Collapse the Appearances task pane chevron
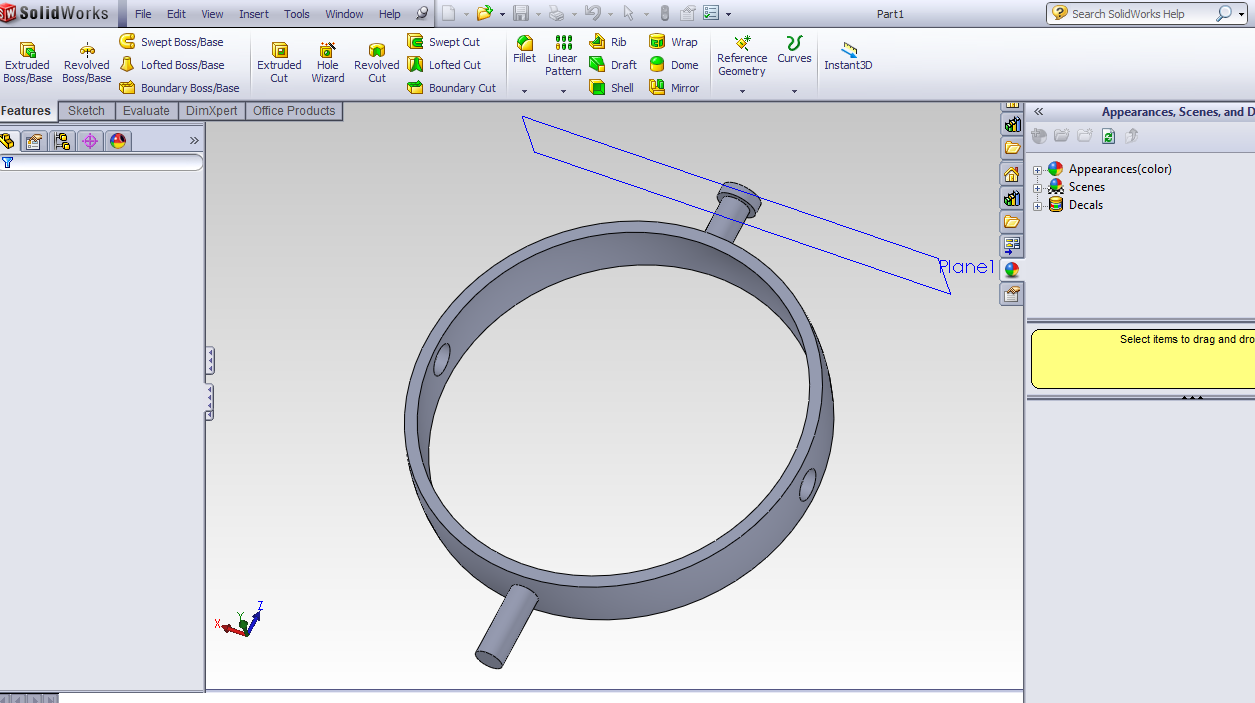 pos(1039,112)
